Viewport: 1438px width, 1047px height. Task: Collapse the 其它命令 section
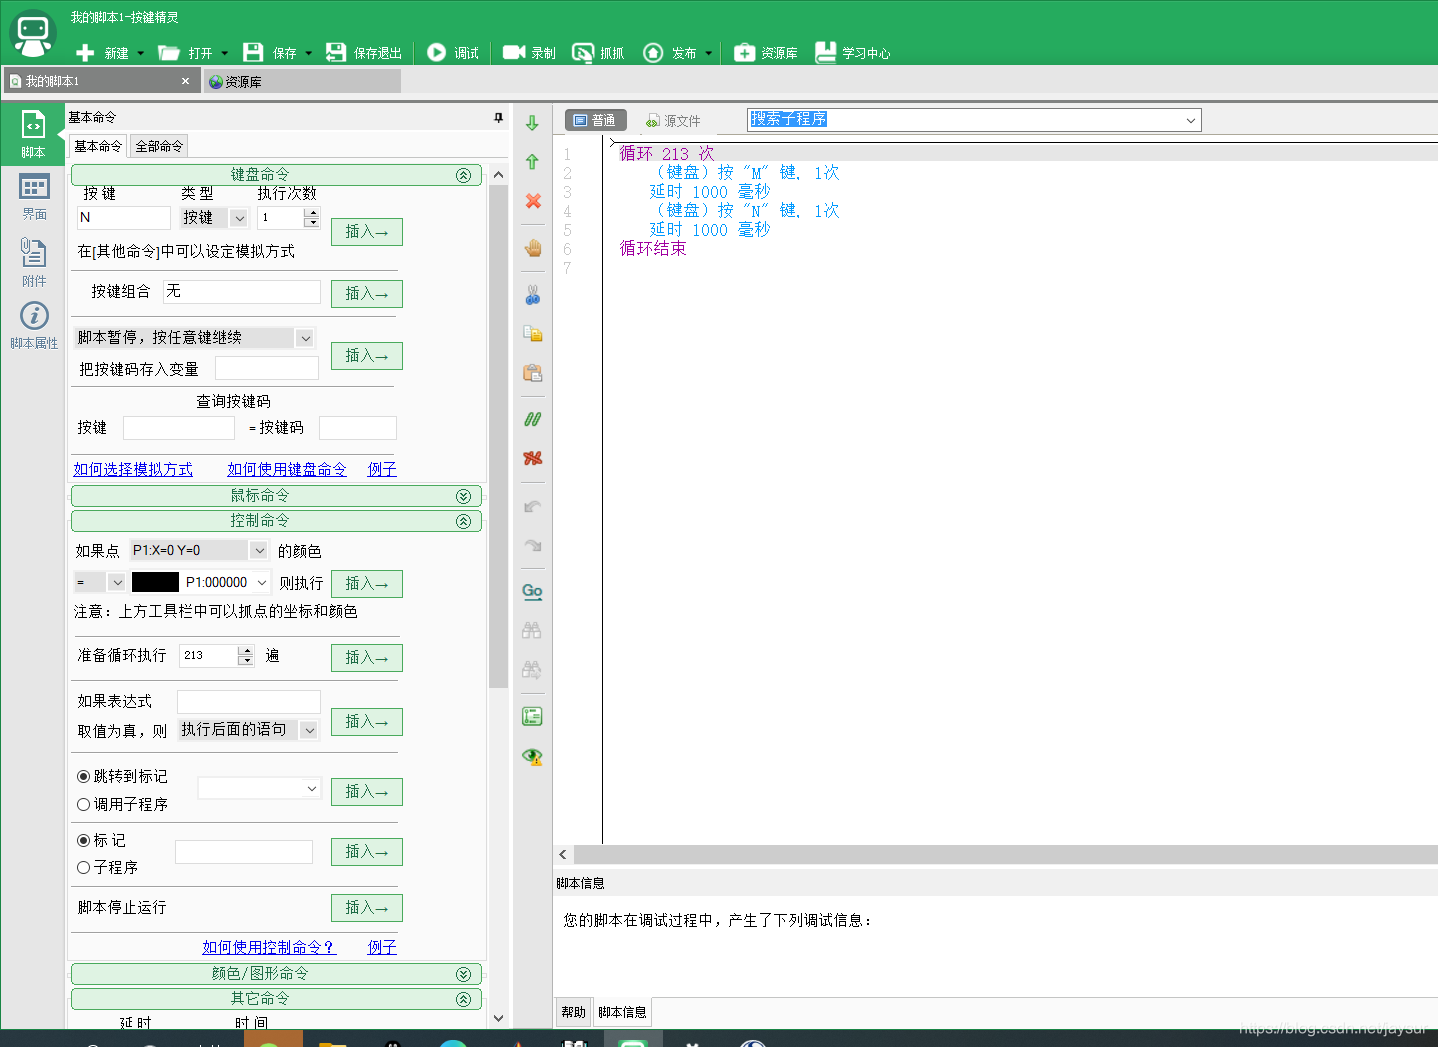pyautogui.click(x=463, y=999)
